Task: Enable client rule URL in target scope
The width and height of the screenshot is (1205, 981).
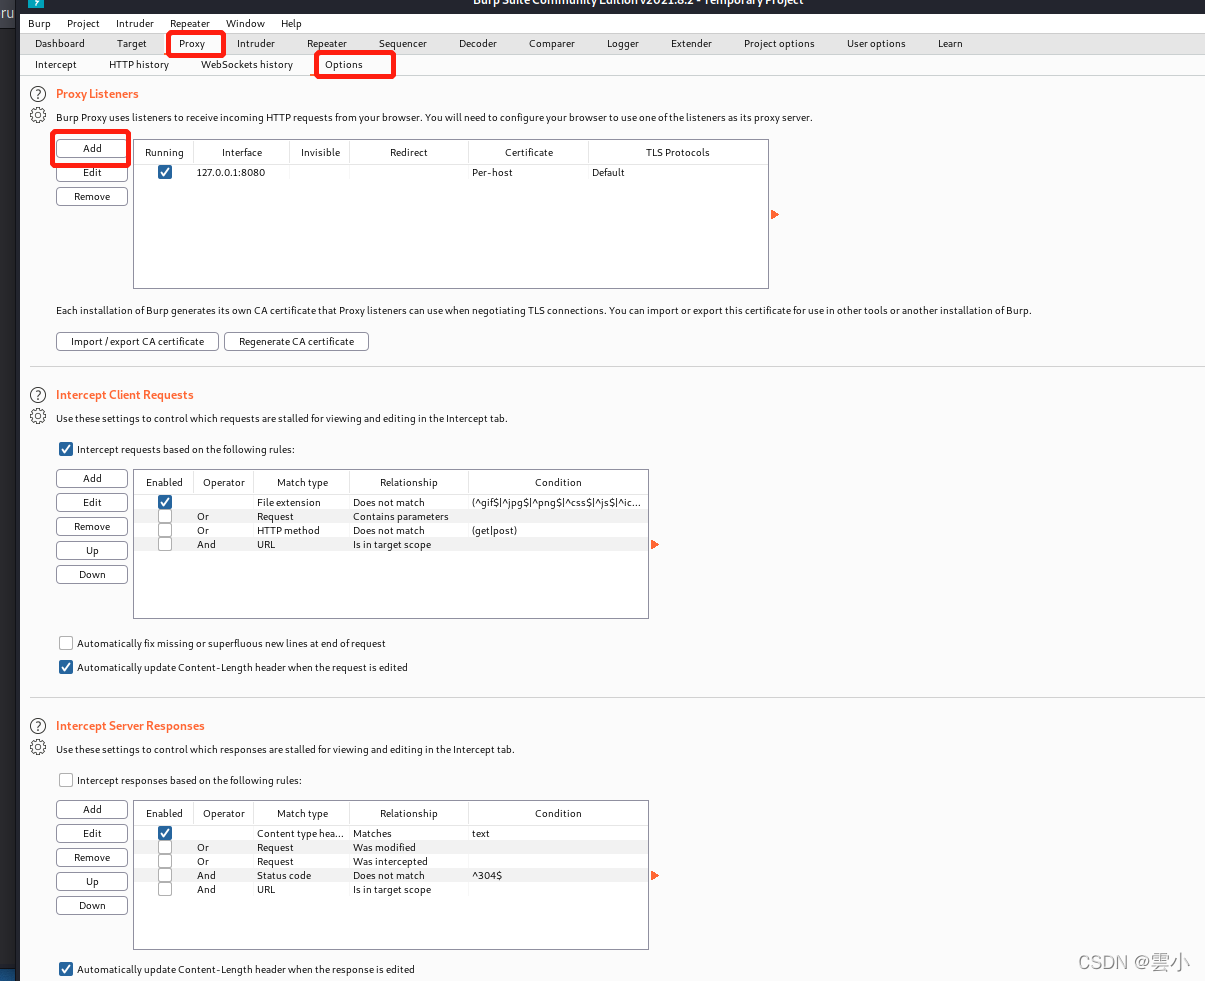Action: pos(165,544)
